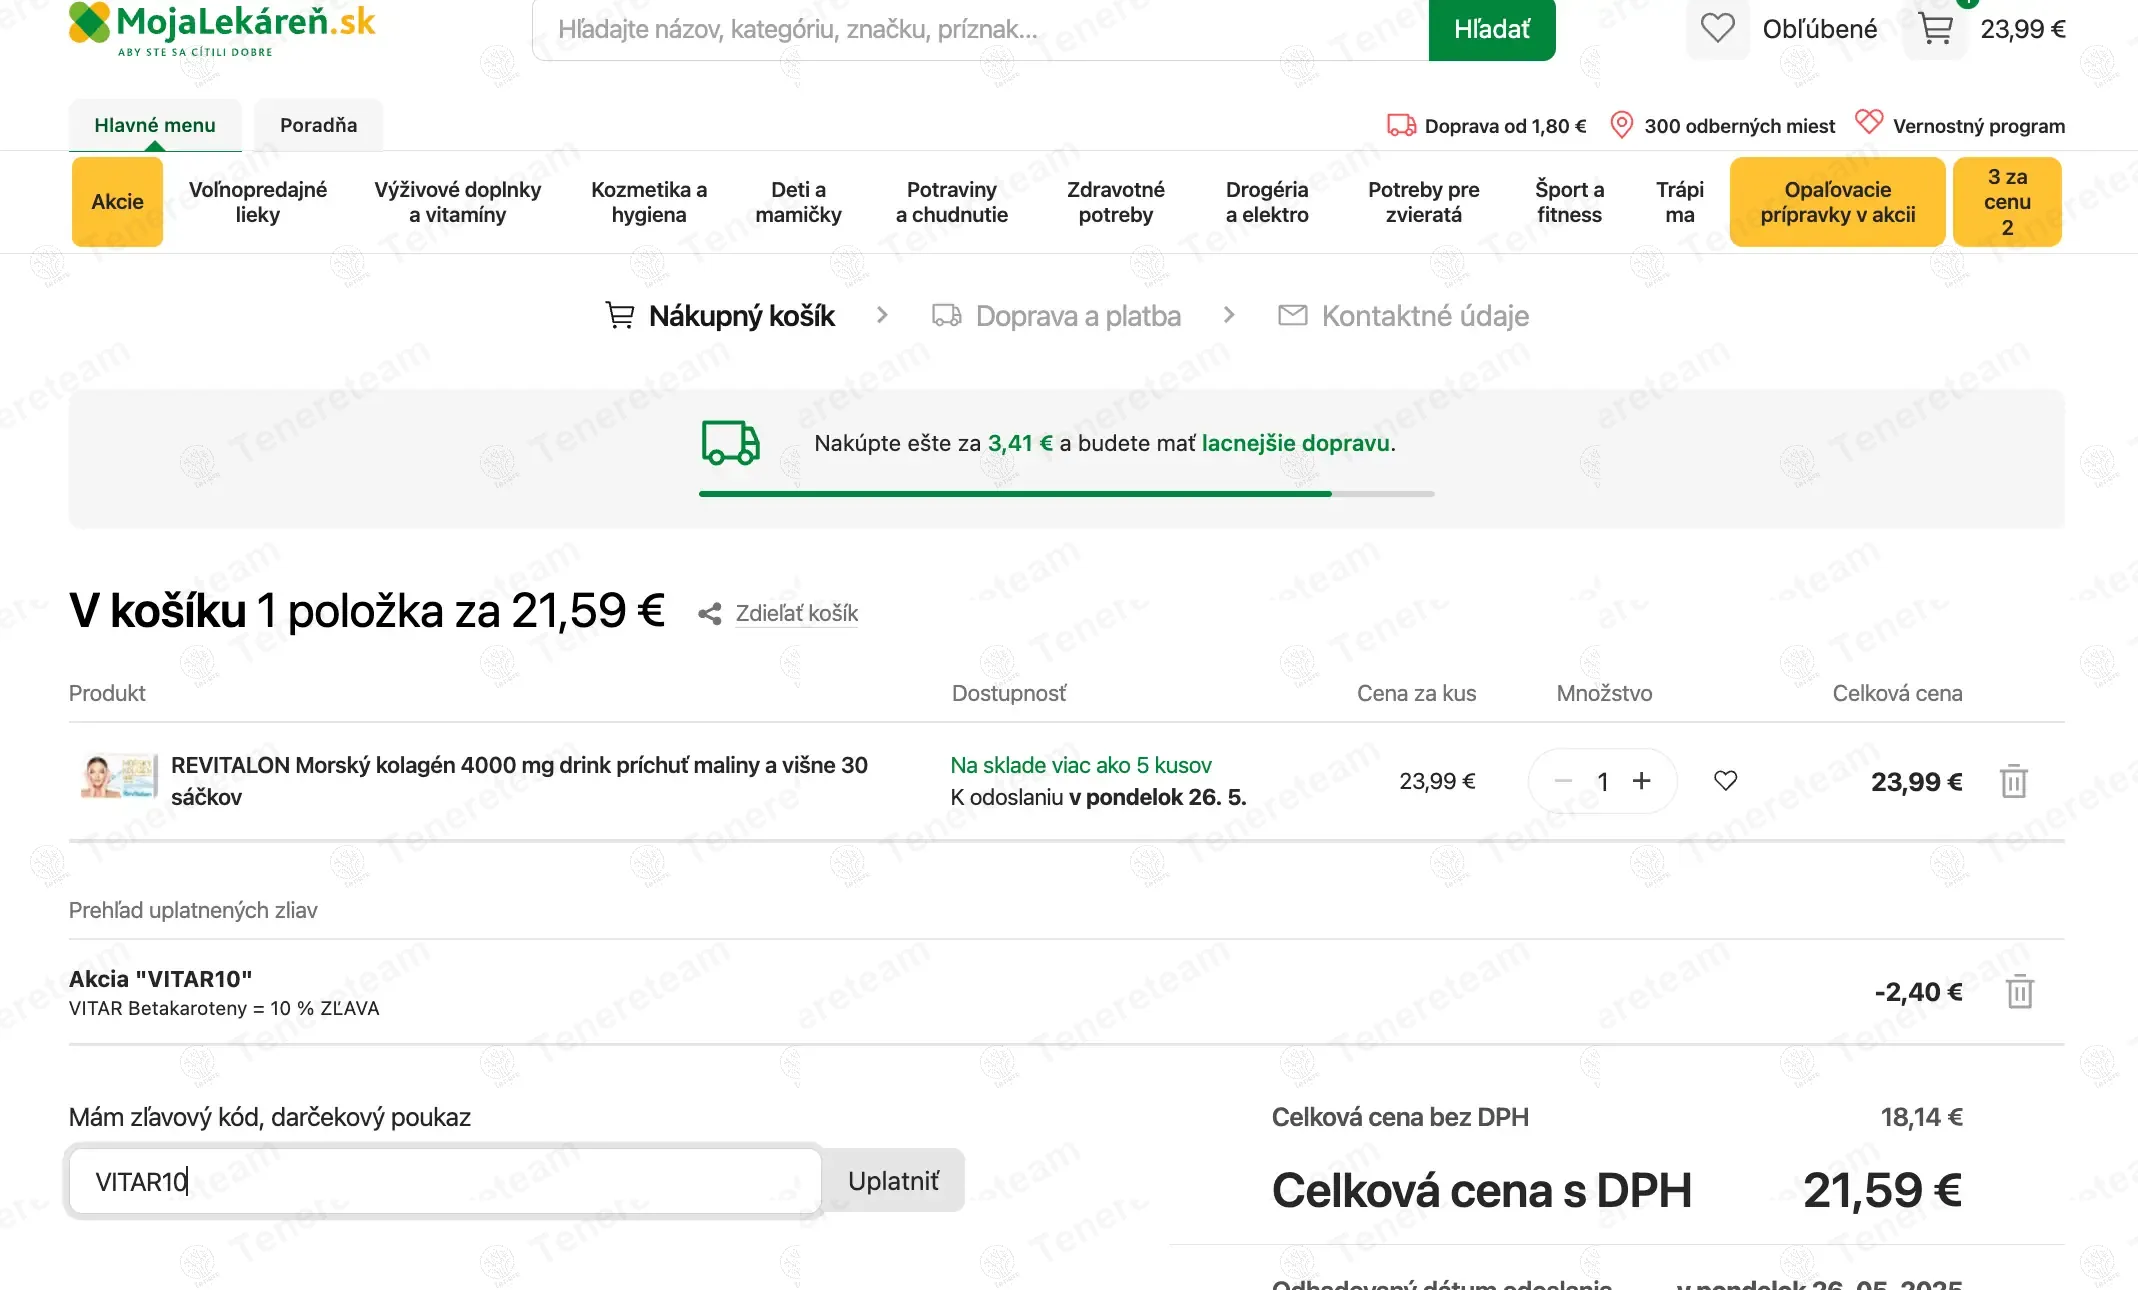Click the Hľadať search button
The image size is (2138, 1290).
tap(1491, 30)
